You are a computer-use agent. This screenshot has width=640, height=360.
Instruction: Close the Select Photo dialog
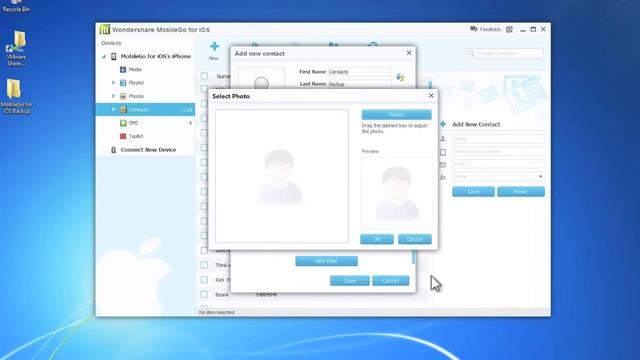[x=431, y=96]
